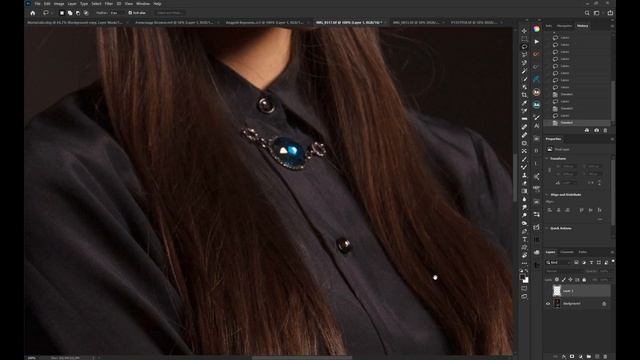Open the layer Fill dropdown
The image size is (640, 360).
pos(604,280)
